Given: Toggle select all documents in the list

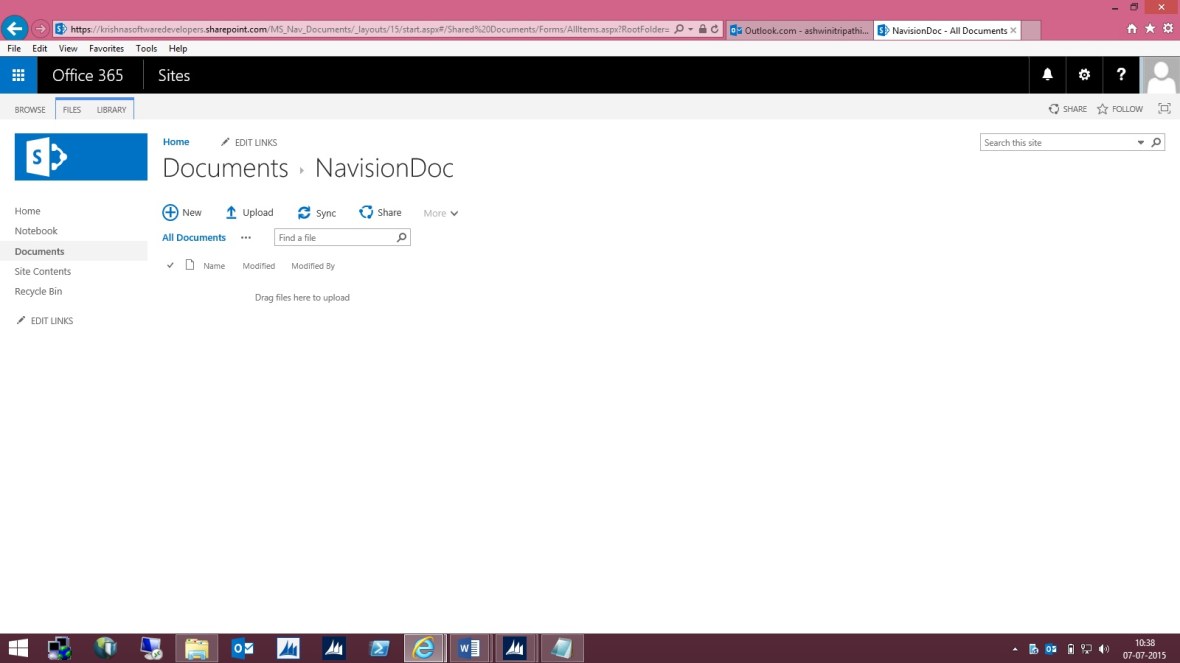Looking at the screenshot, I should click(x=170, y=265).
